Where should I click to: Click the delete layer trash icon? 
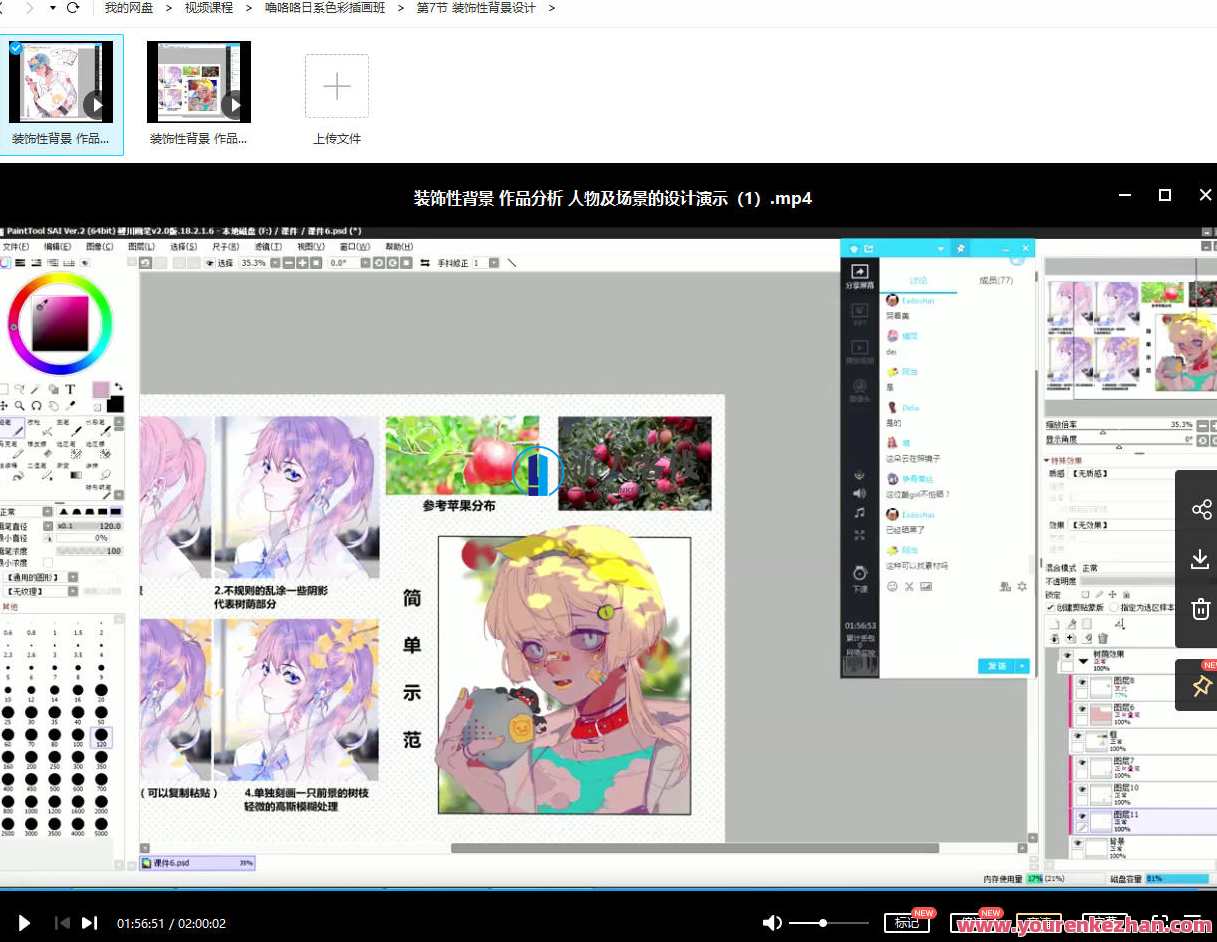tap(1103, 638)
